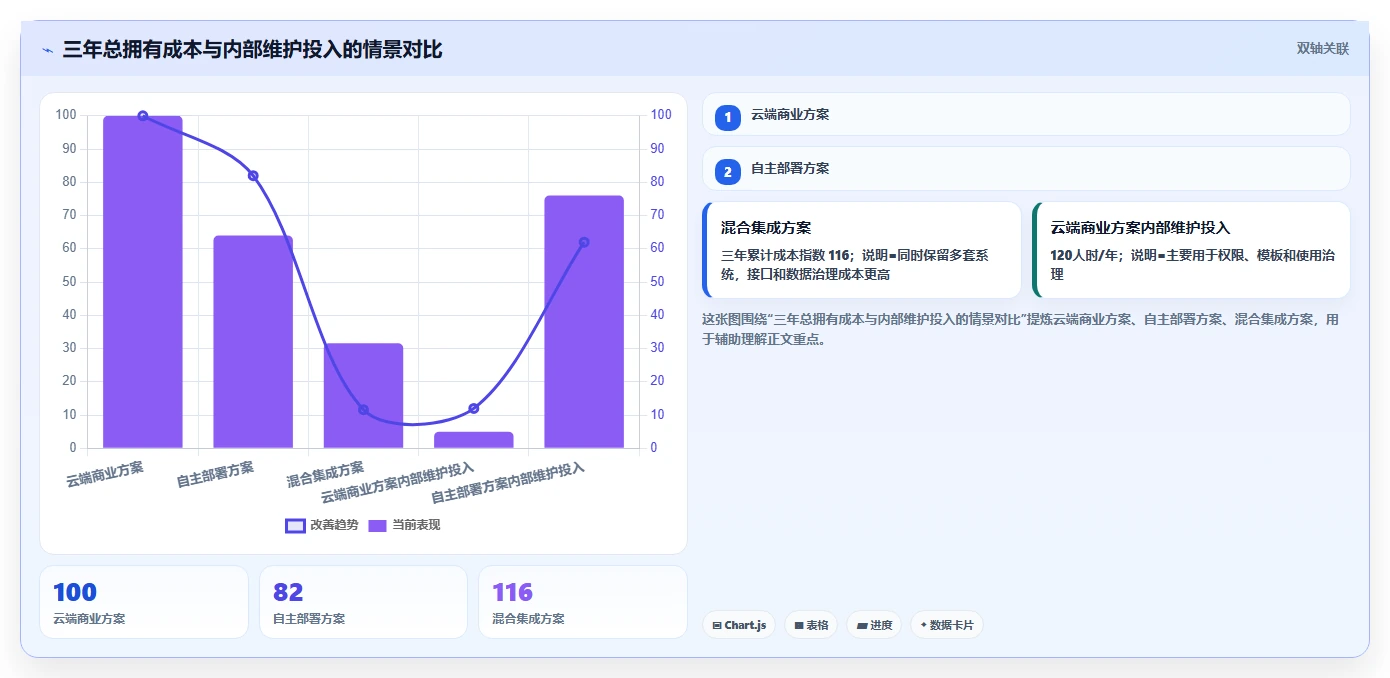Image resolution: width=1390 pixels, height=678 pixels.
Task: Click the x-axis label 混合集成方案
Action: (x=325, y=474)
